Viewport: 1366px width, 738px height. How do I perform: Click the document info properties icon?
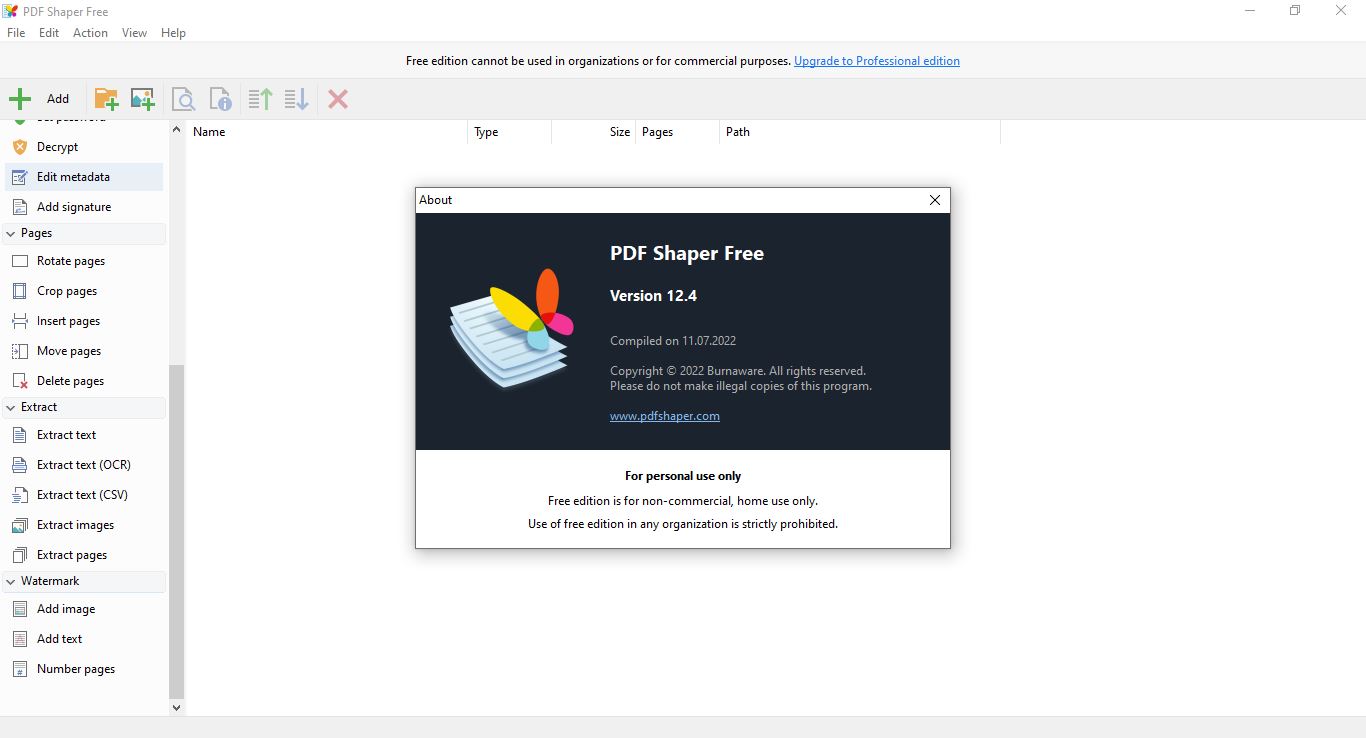point(220,98)
